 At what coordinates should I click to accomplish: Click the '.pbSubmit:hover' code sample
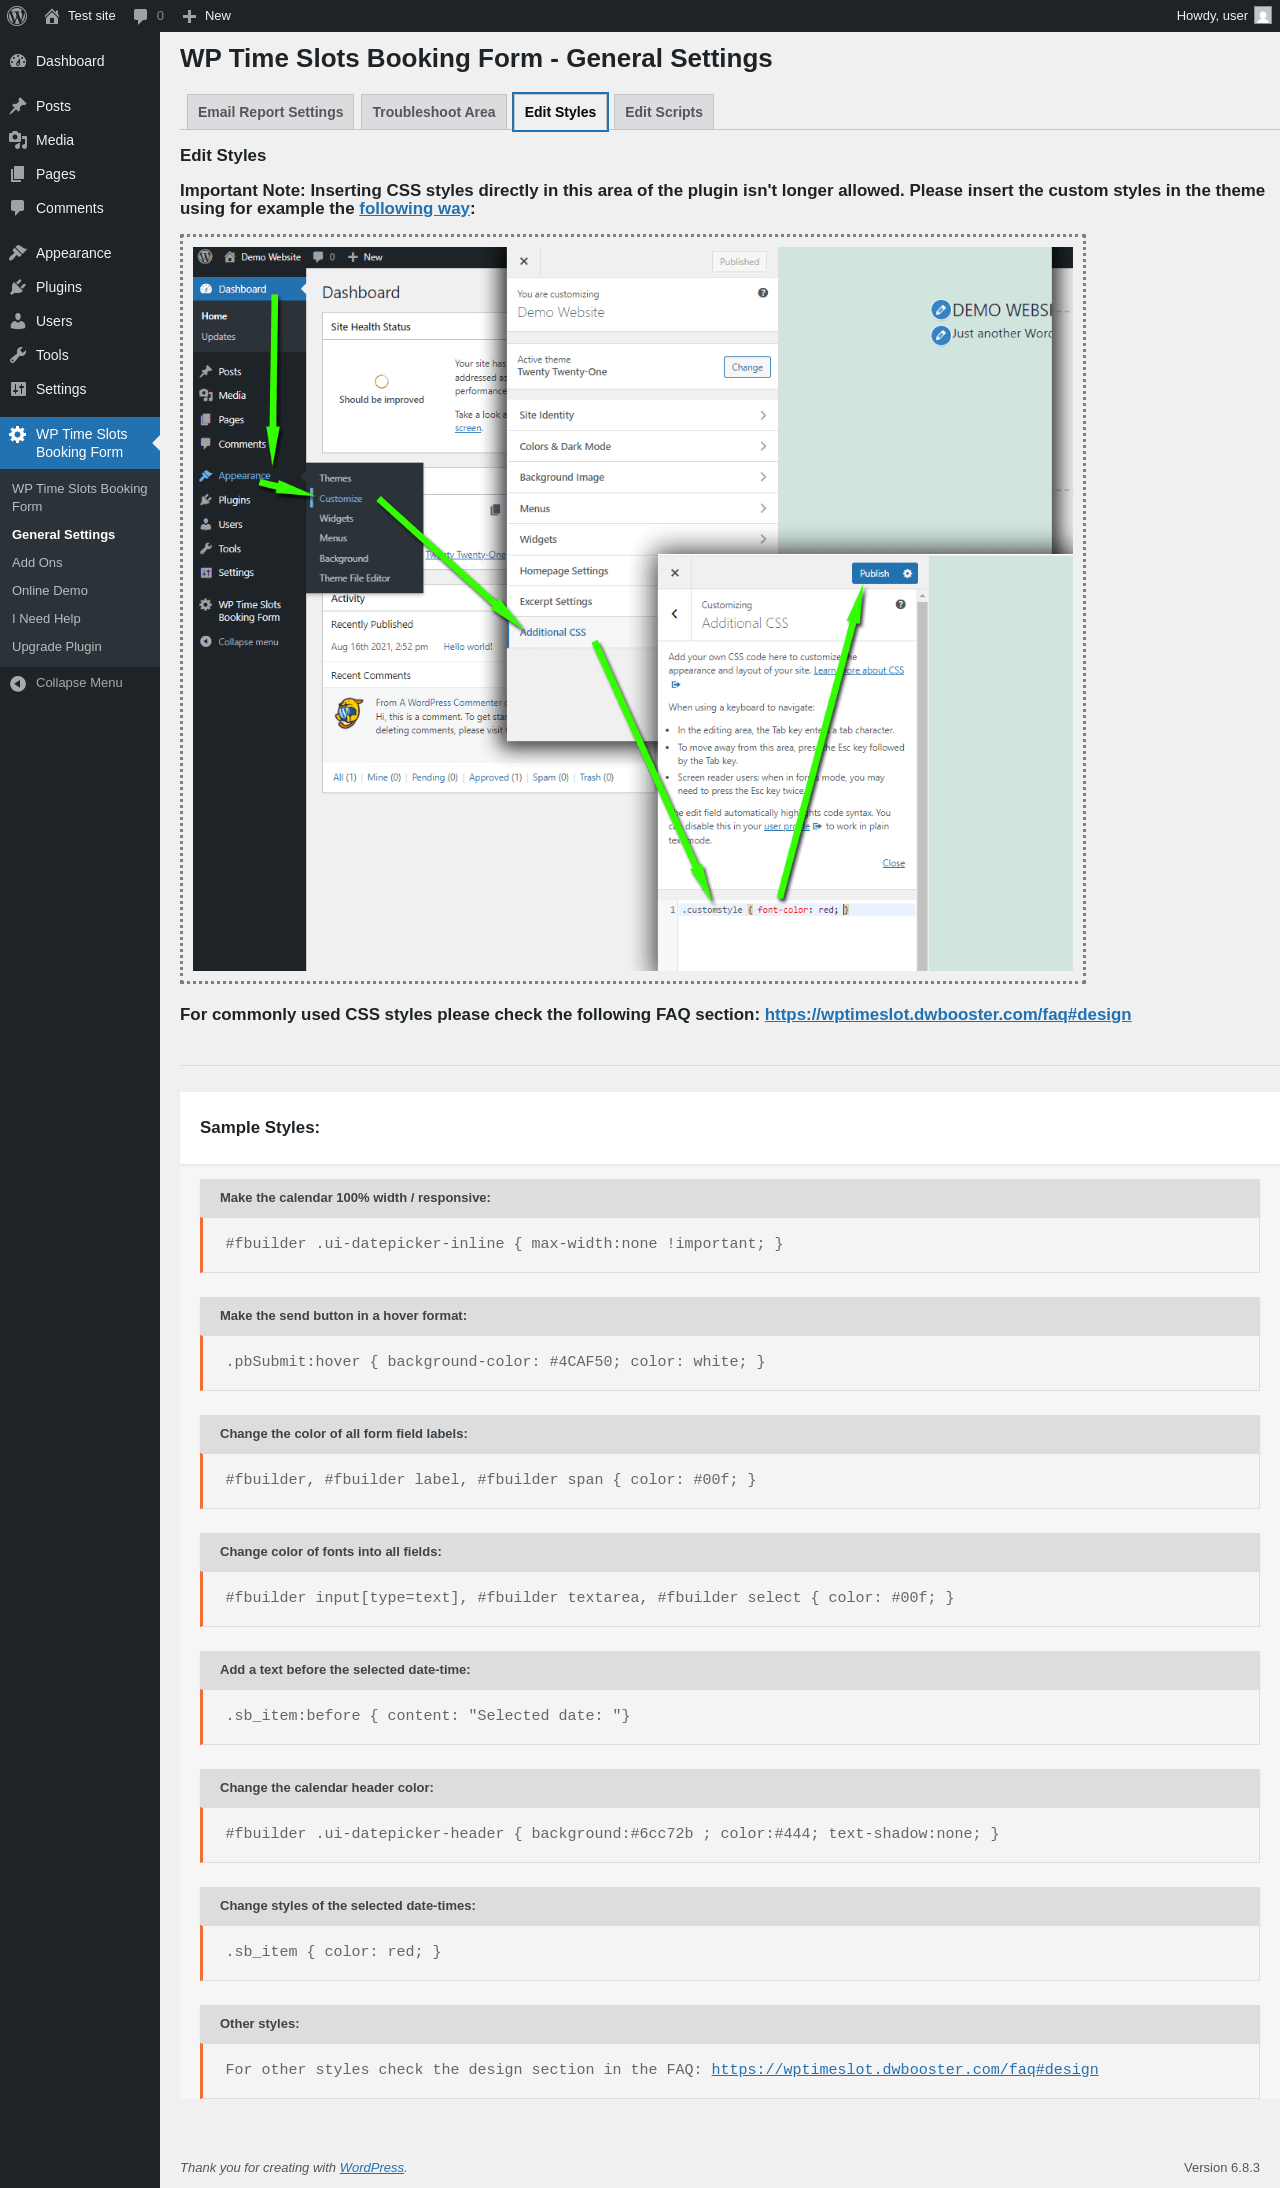pos(730,1362)
